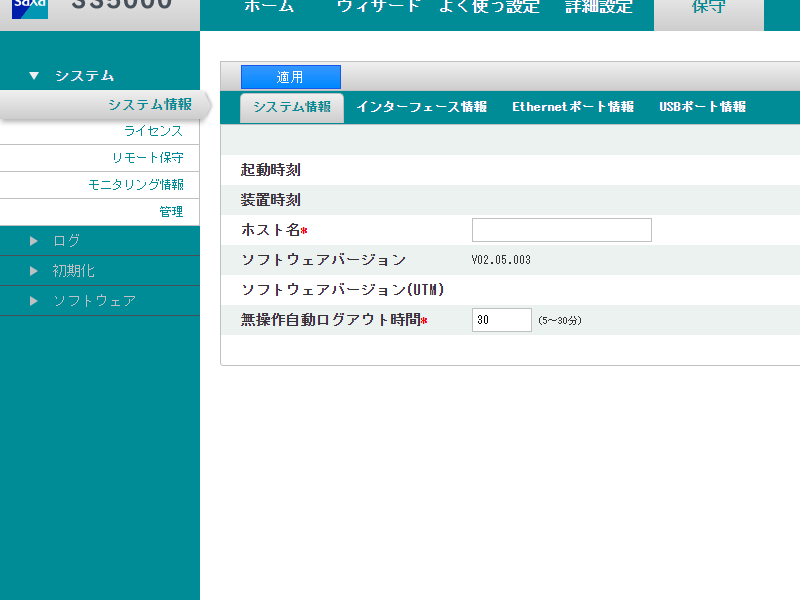The width and height of the screenshot is (800, 600).
Task: Open the よく使う設定 top menu
Action: [x=489, y=7]
